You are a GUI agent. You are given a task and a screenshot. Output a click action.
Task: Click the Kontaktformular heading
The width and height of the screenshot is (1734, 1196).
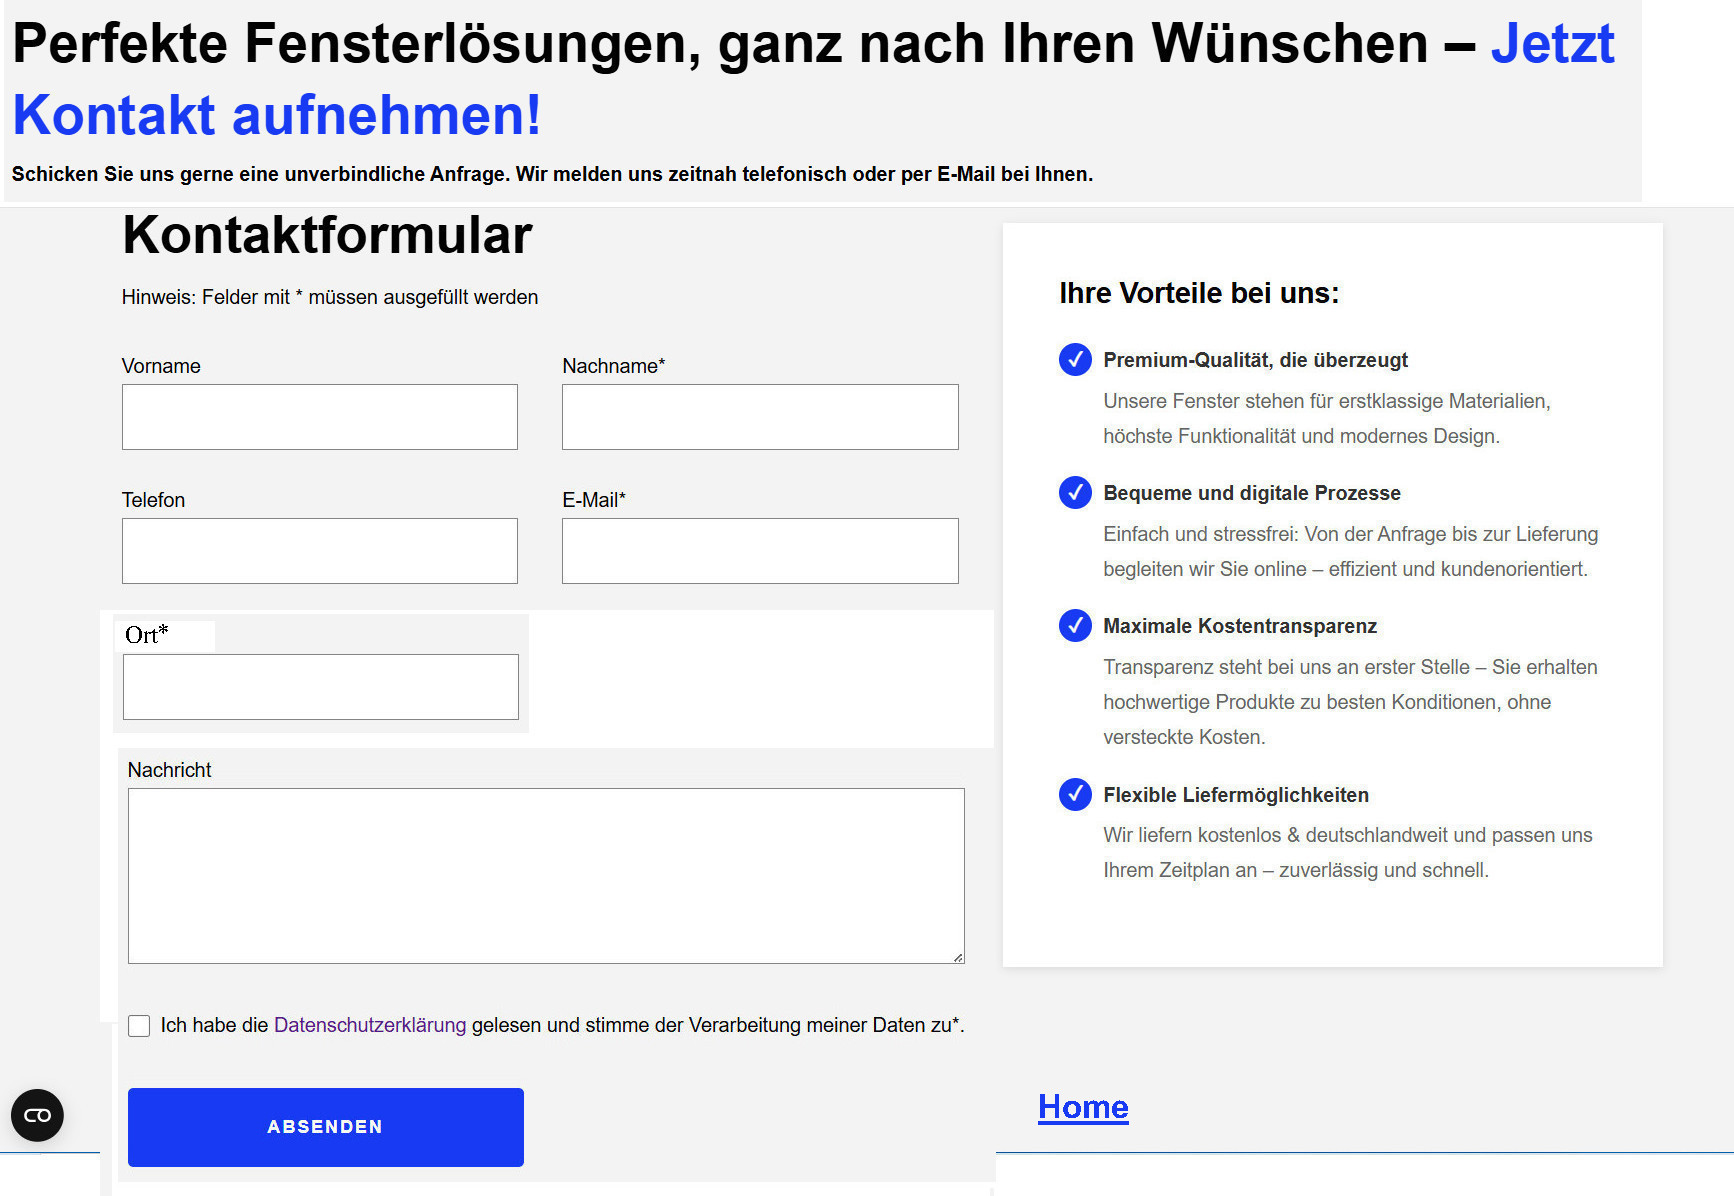327,236
